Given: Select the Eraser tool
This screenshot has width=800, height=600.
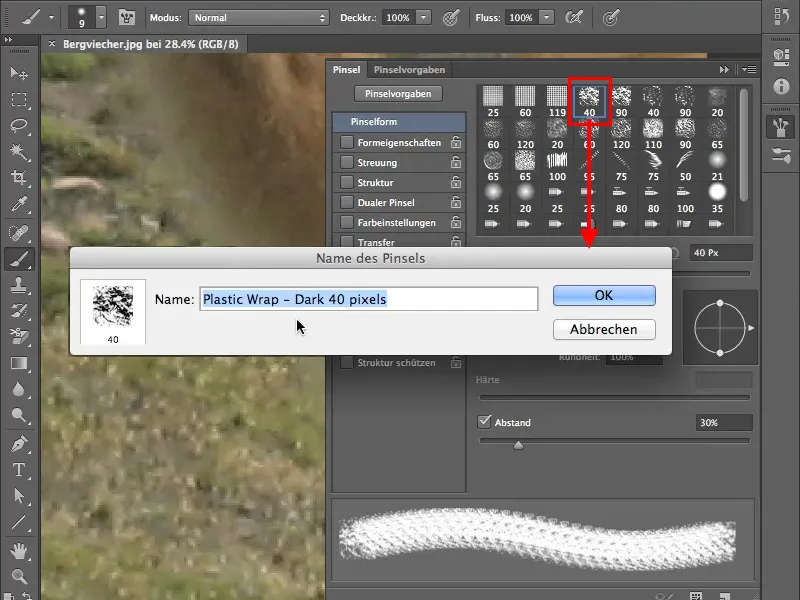Looking at the screenshot, I should click(x=19, y=337).
